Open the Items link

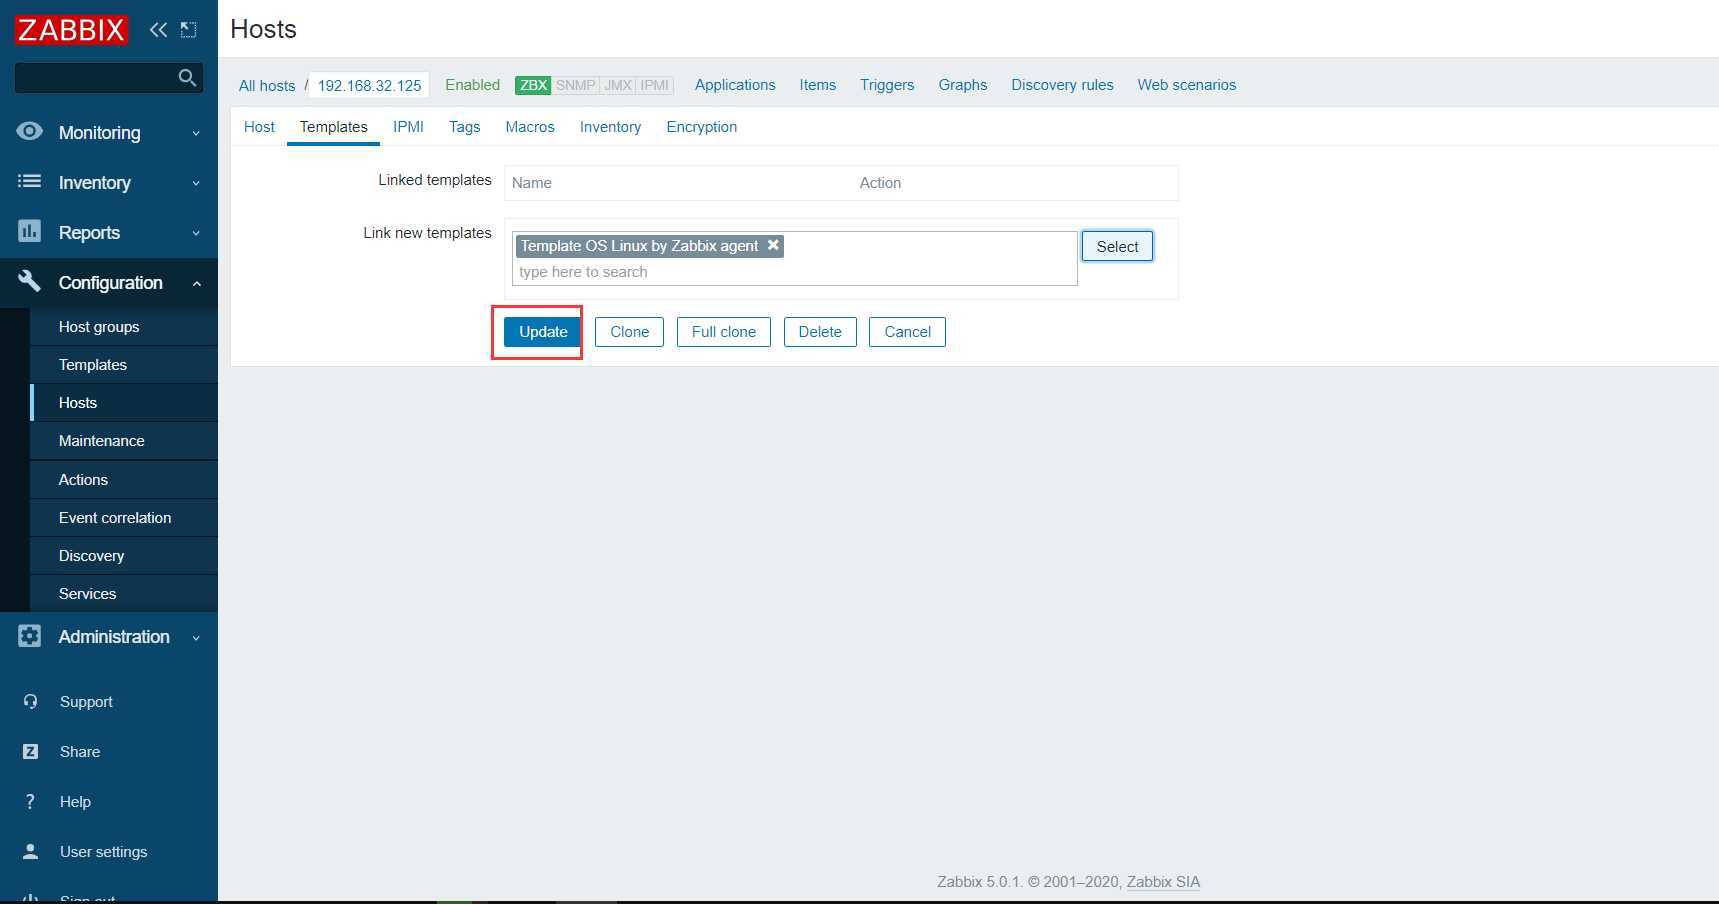[x=818, y=85]
